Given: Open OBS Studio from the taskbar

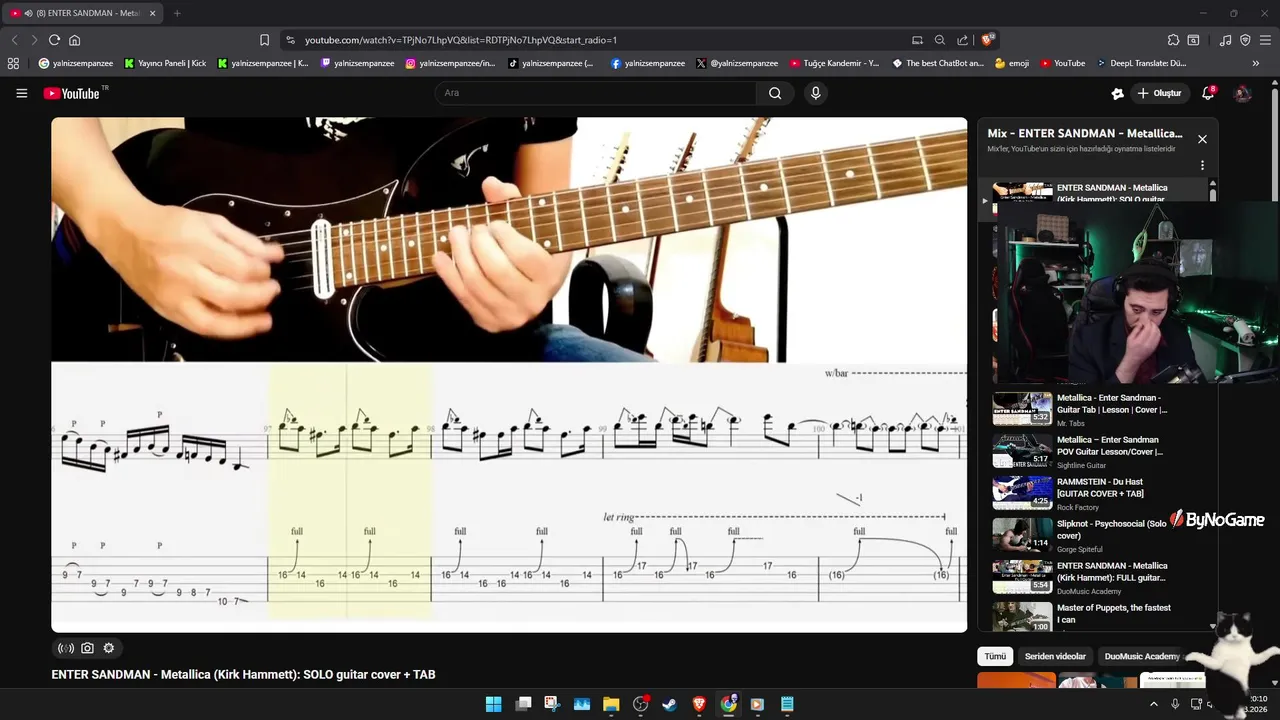Looking at the screenshot, I should [x=640, y=704].
